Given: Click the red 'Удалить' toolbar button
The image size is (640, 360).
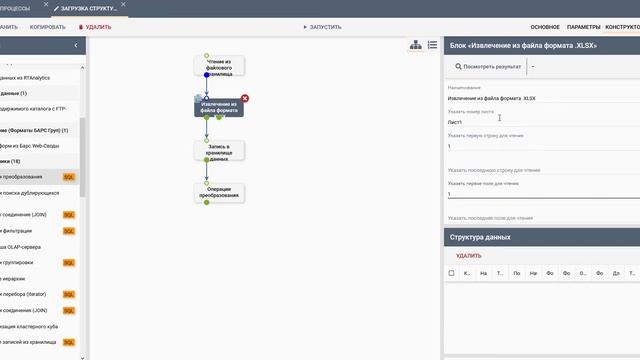Looking at the screenshot, I should [95, 27].
